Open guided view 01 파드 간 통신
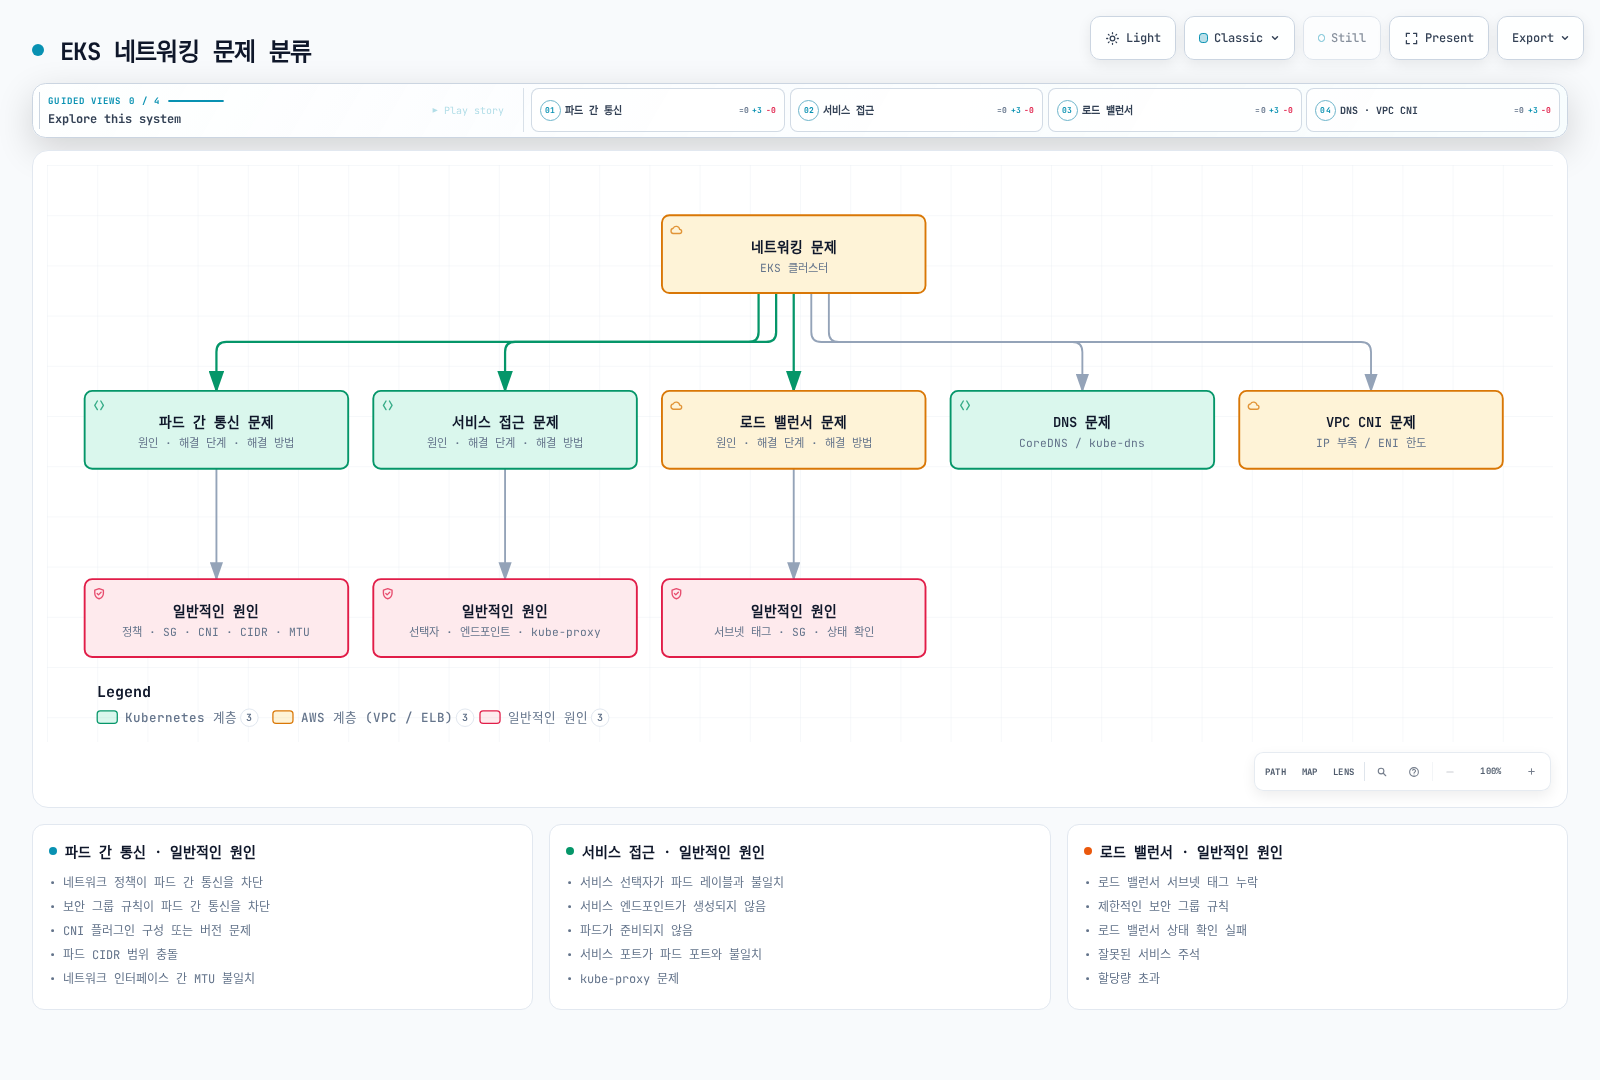Screen dimensions: 1600x1080 (658, 110)
